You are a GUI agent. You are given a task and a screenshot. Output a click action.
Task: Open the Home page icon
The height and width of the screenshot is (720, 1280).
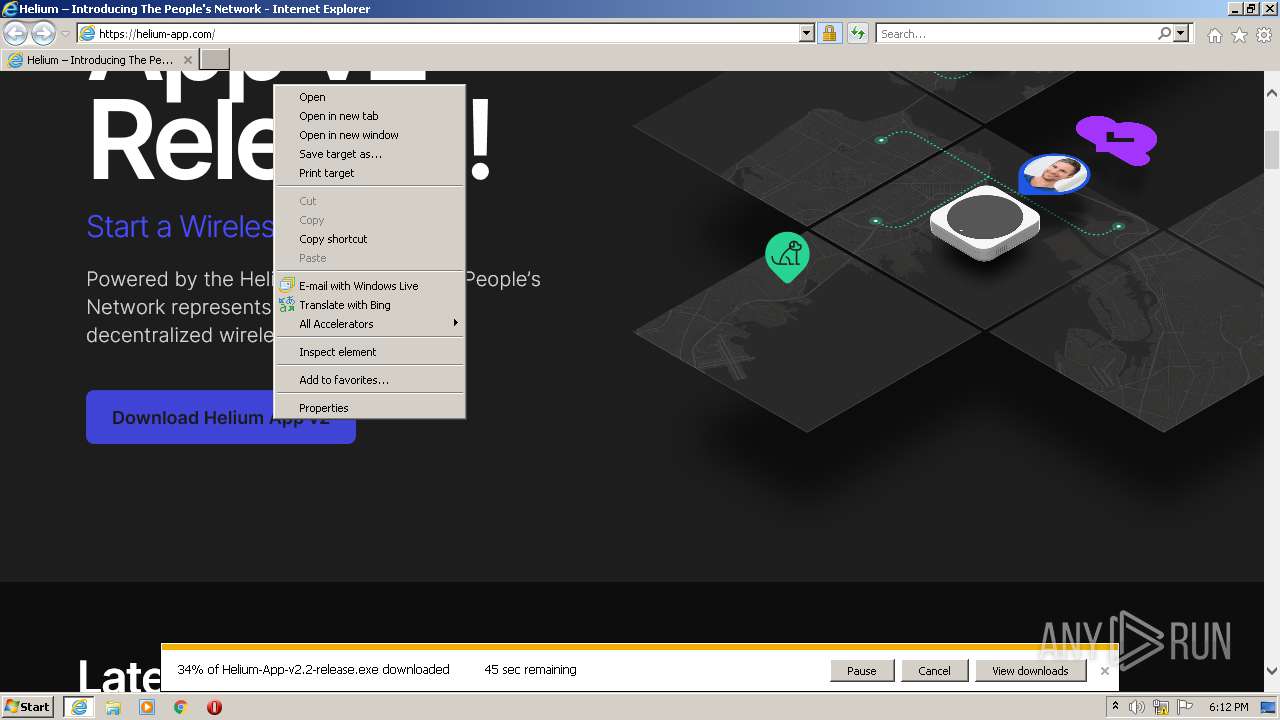click(1214, 35)
